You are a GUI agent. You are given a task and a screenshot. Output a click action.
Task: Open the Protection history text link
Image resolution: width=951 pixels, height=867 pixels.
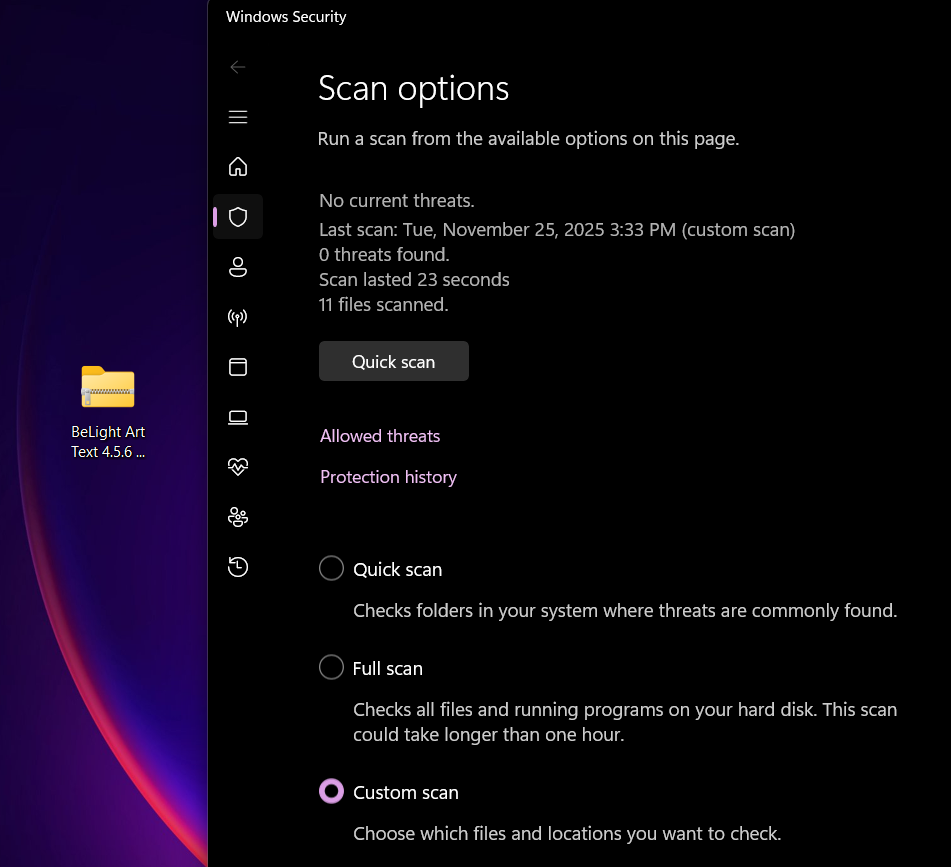388,477
